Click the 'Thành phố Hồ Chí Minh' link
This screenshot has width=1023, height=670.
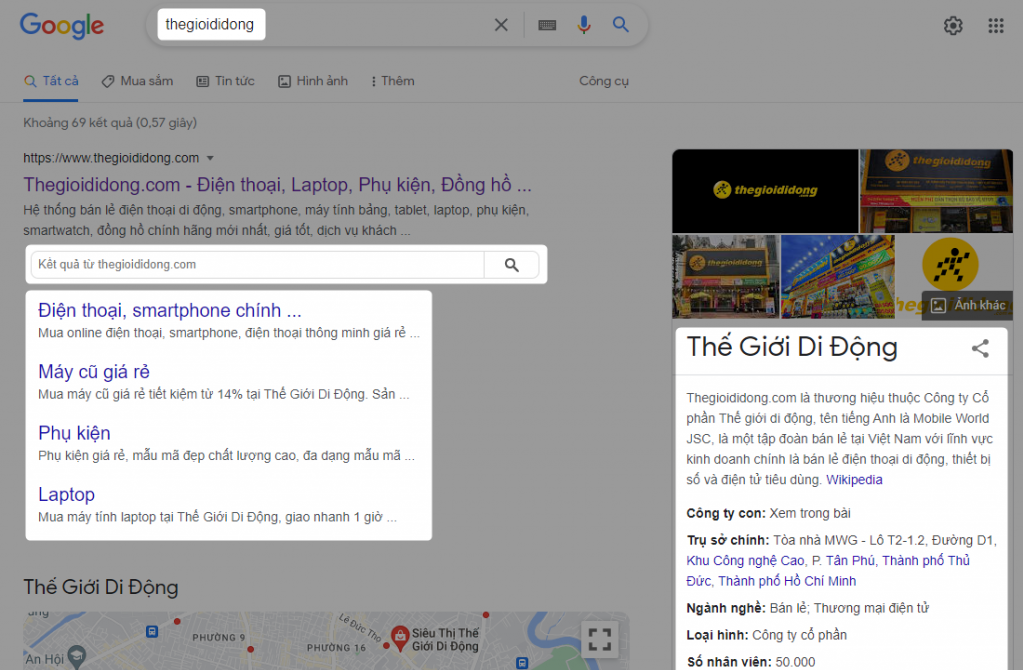pos(787,581)
